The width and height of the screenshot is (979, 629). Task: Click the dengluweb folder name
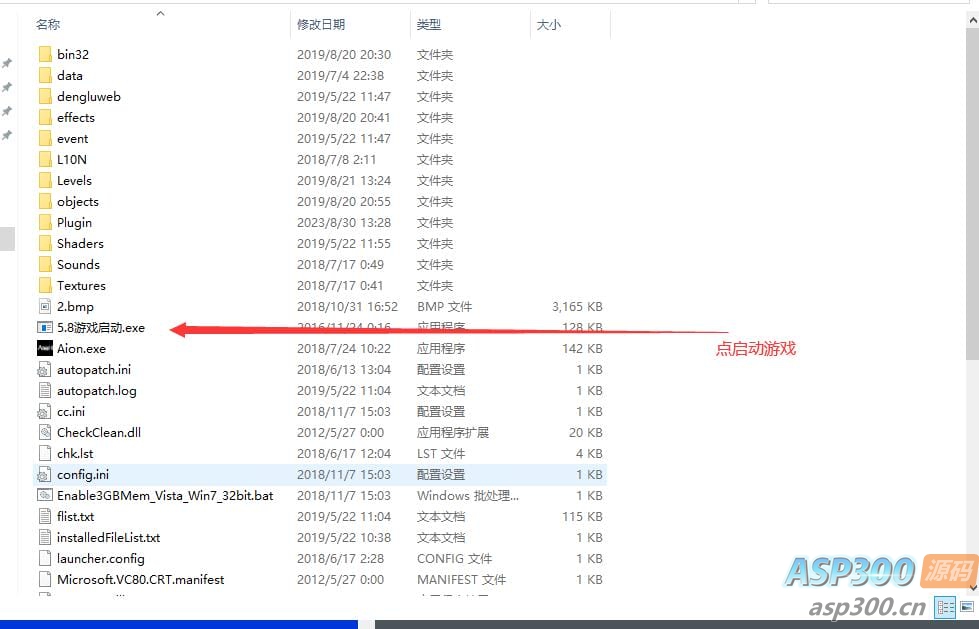tap(89, 96)
